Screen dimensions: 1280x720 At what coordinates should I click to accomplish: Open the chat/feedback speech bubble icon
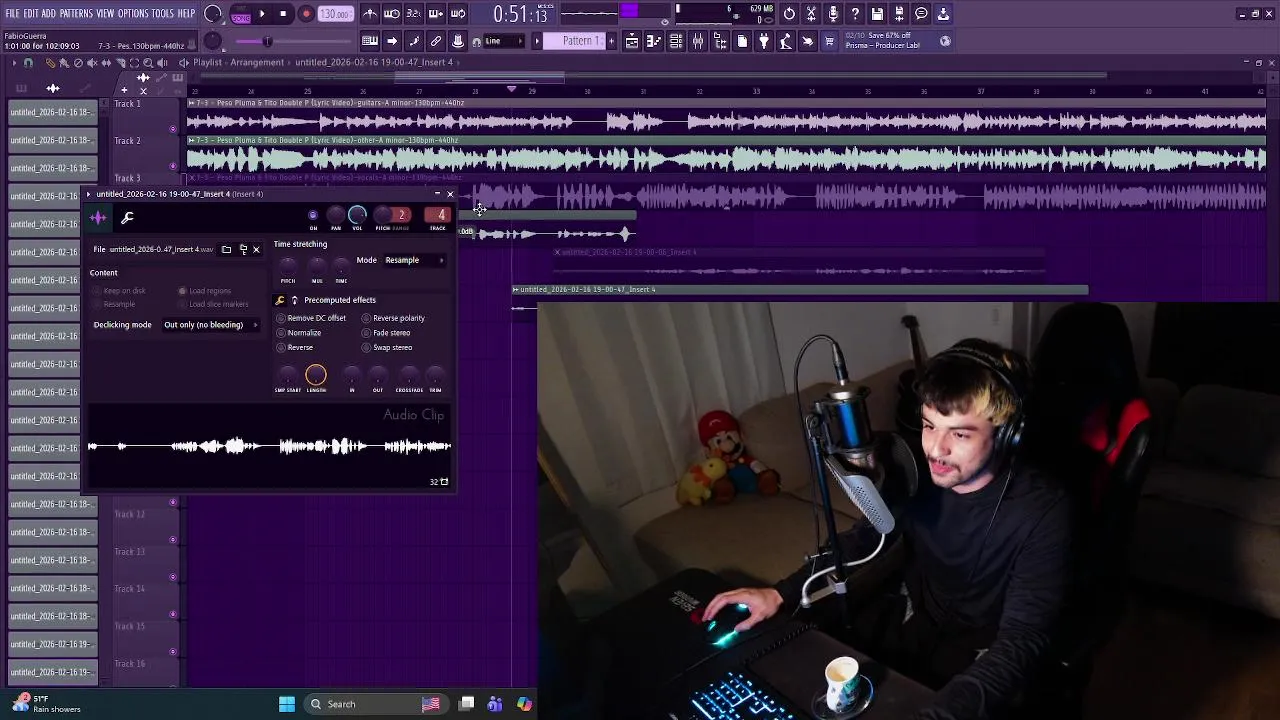click(x=921, y=14)
